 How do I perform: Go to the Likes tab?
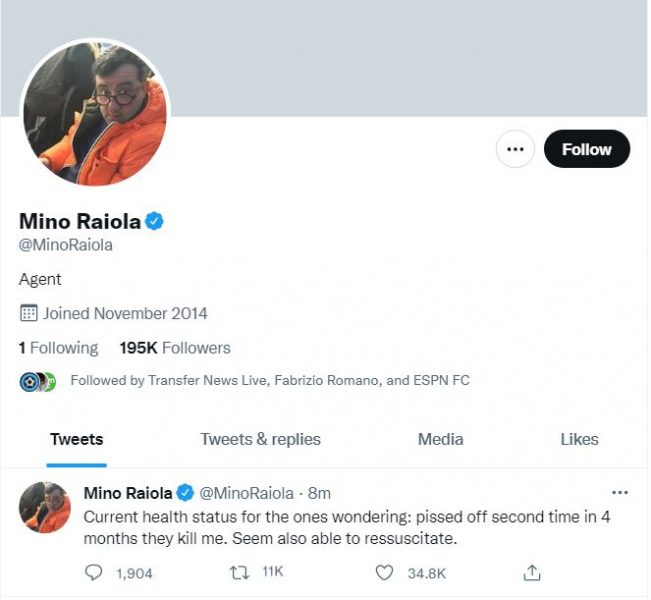(579, 439)
